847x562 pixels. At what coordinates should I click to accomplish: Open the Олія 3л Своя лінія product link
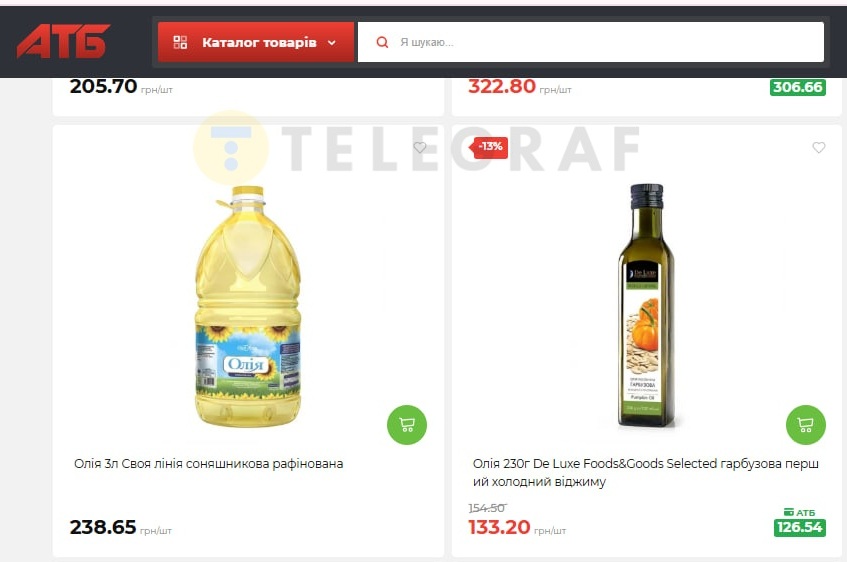(x=209, y=464)
